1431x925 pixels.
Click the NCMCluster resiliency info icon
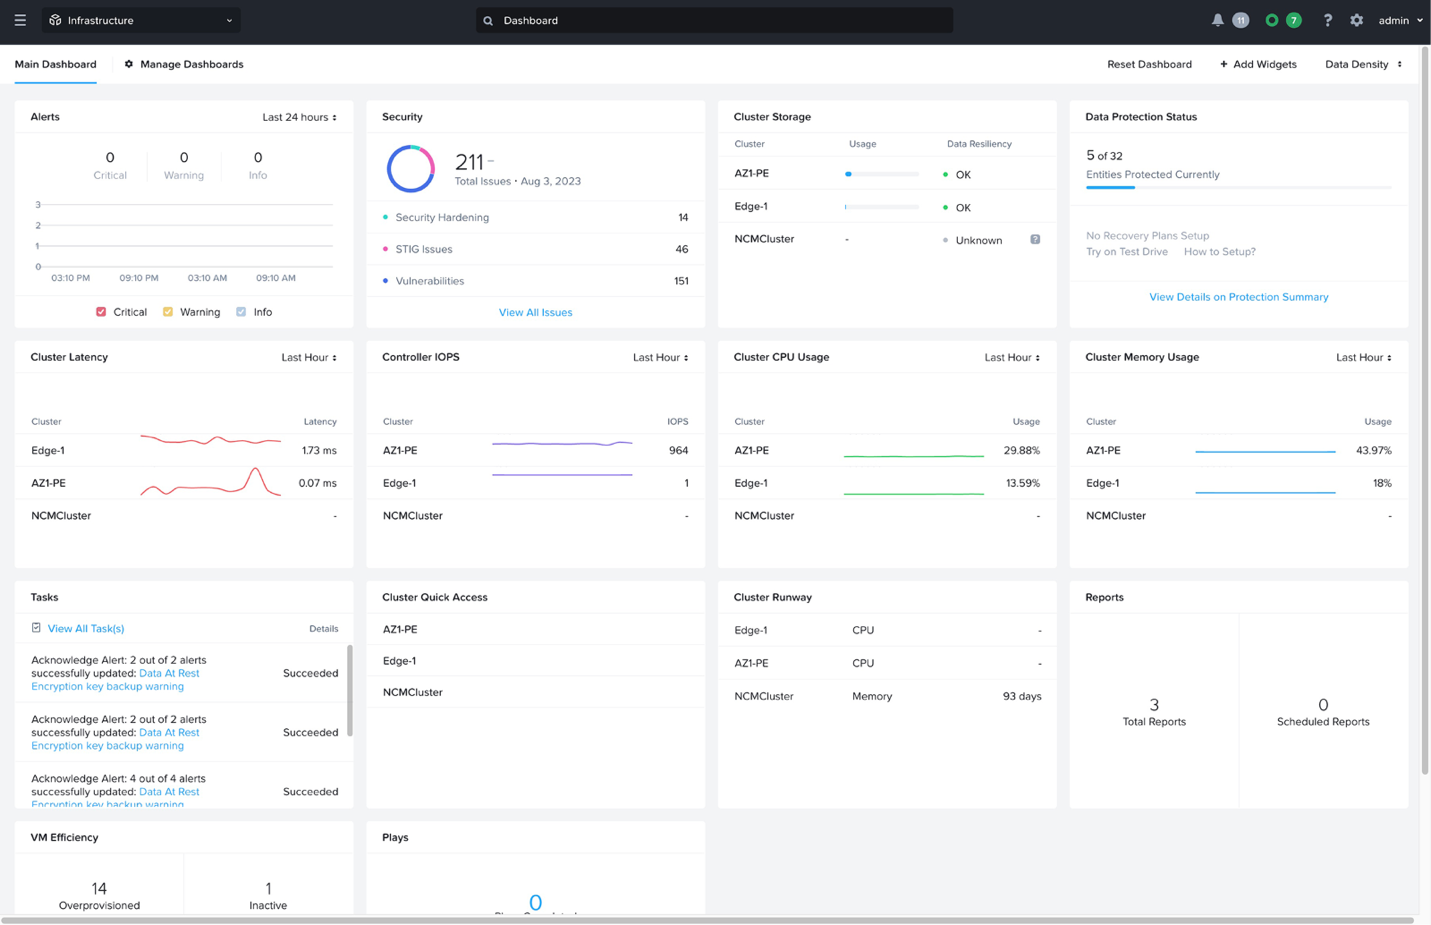point(1035,239)
